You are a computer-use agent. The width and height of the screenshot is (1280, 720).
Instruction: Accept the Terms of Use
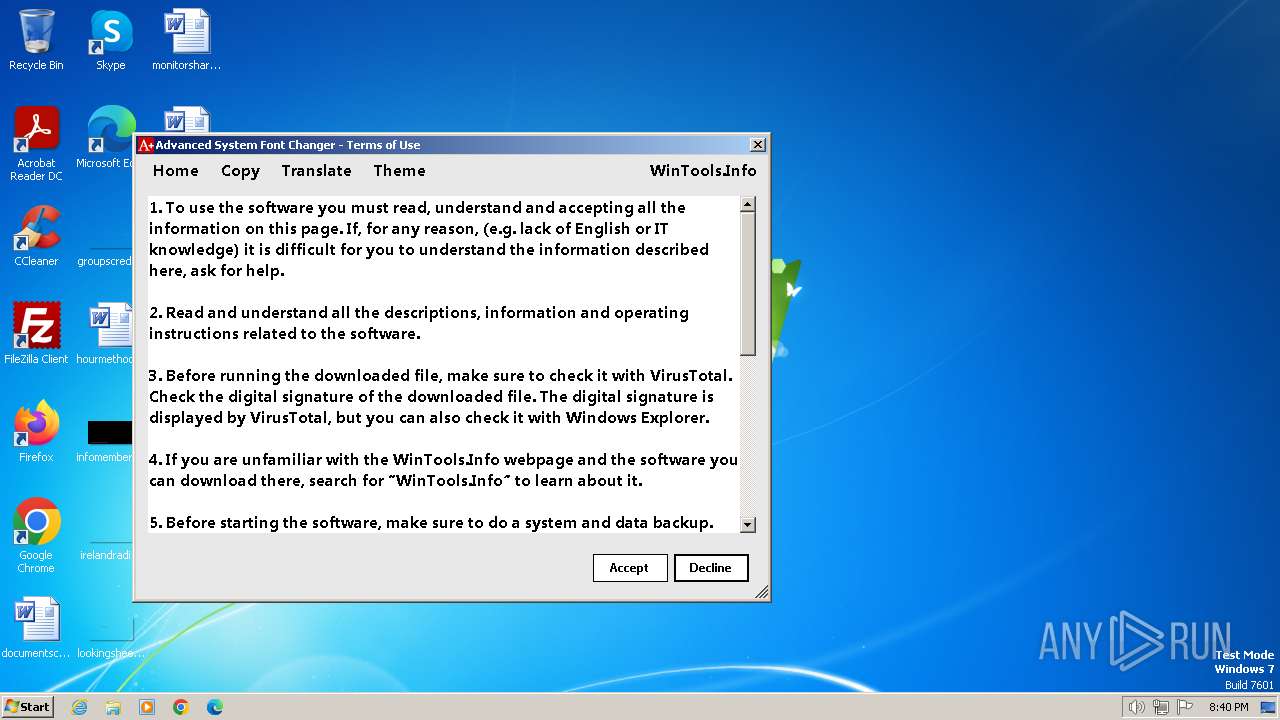tap(629, 568)
